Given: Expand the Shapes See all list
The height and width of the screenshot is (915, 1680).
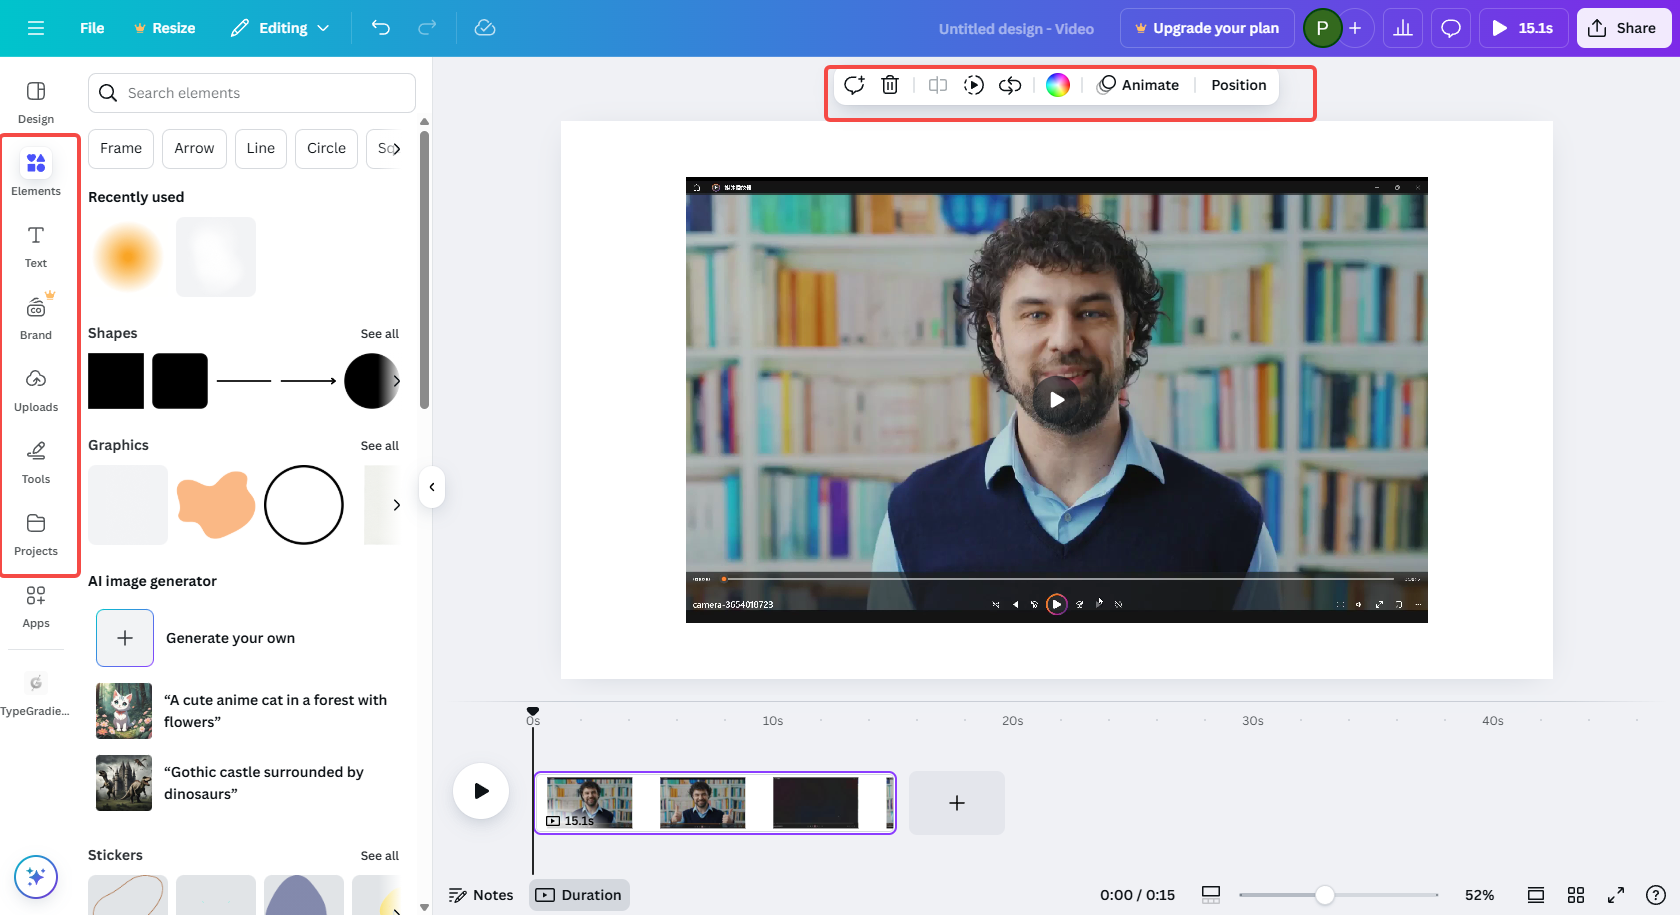Looking at the screenshot, I should pos(380,333).
